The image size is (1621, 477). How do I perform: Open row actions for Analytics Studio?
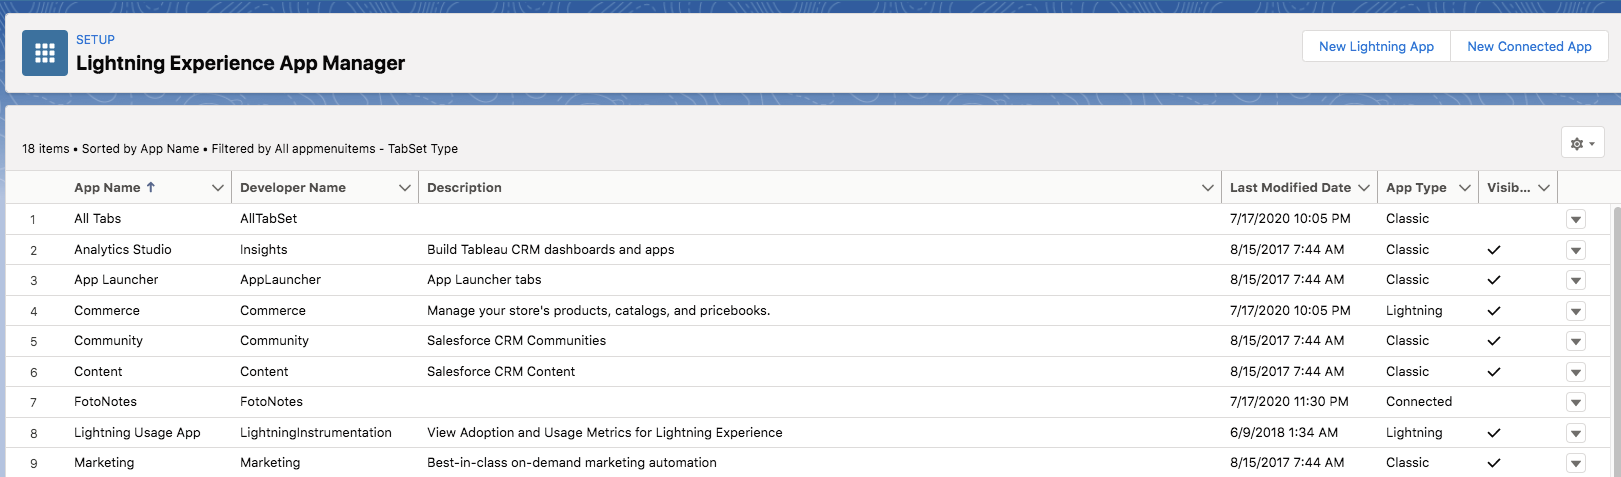pyautogui.click(x=1576, y=250)
